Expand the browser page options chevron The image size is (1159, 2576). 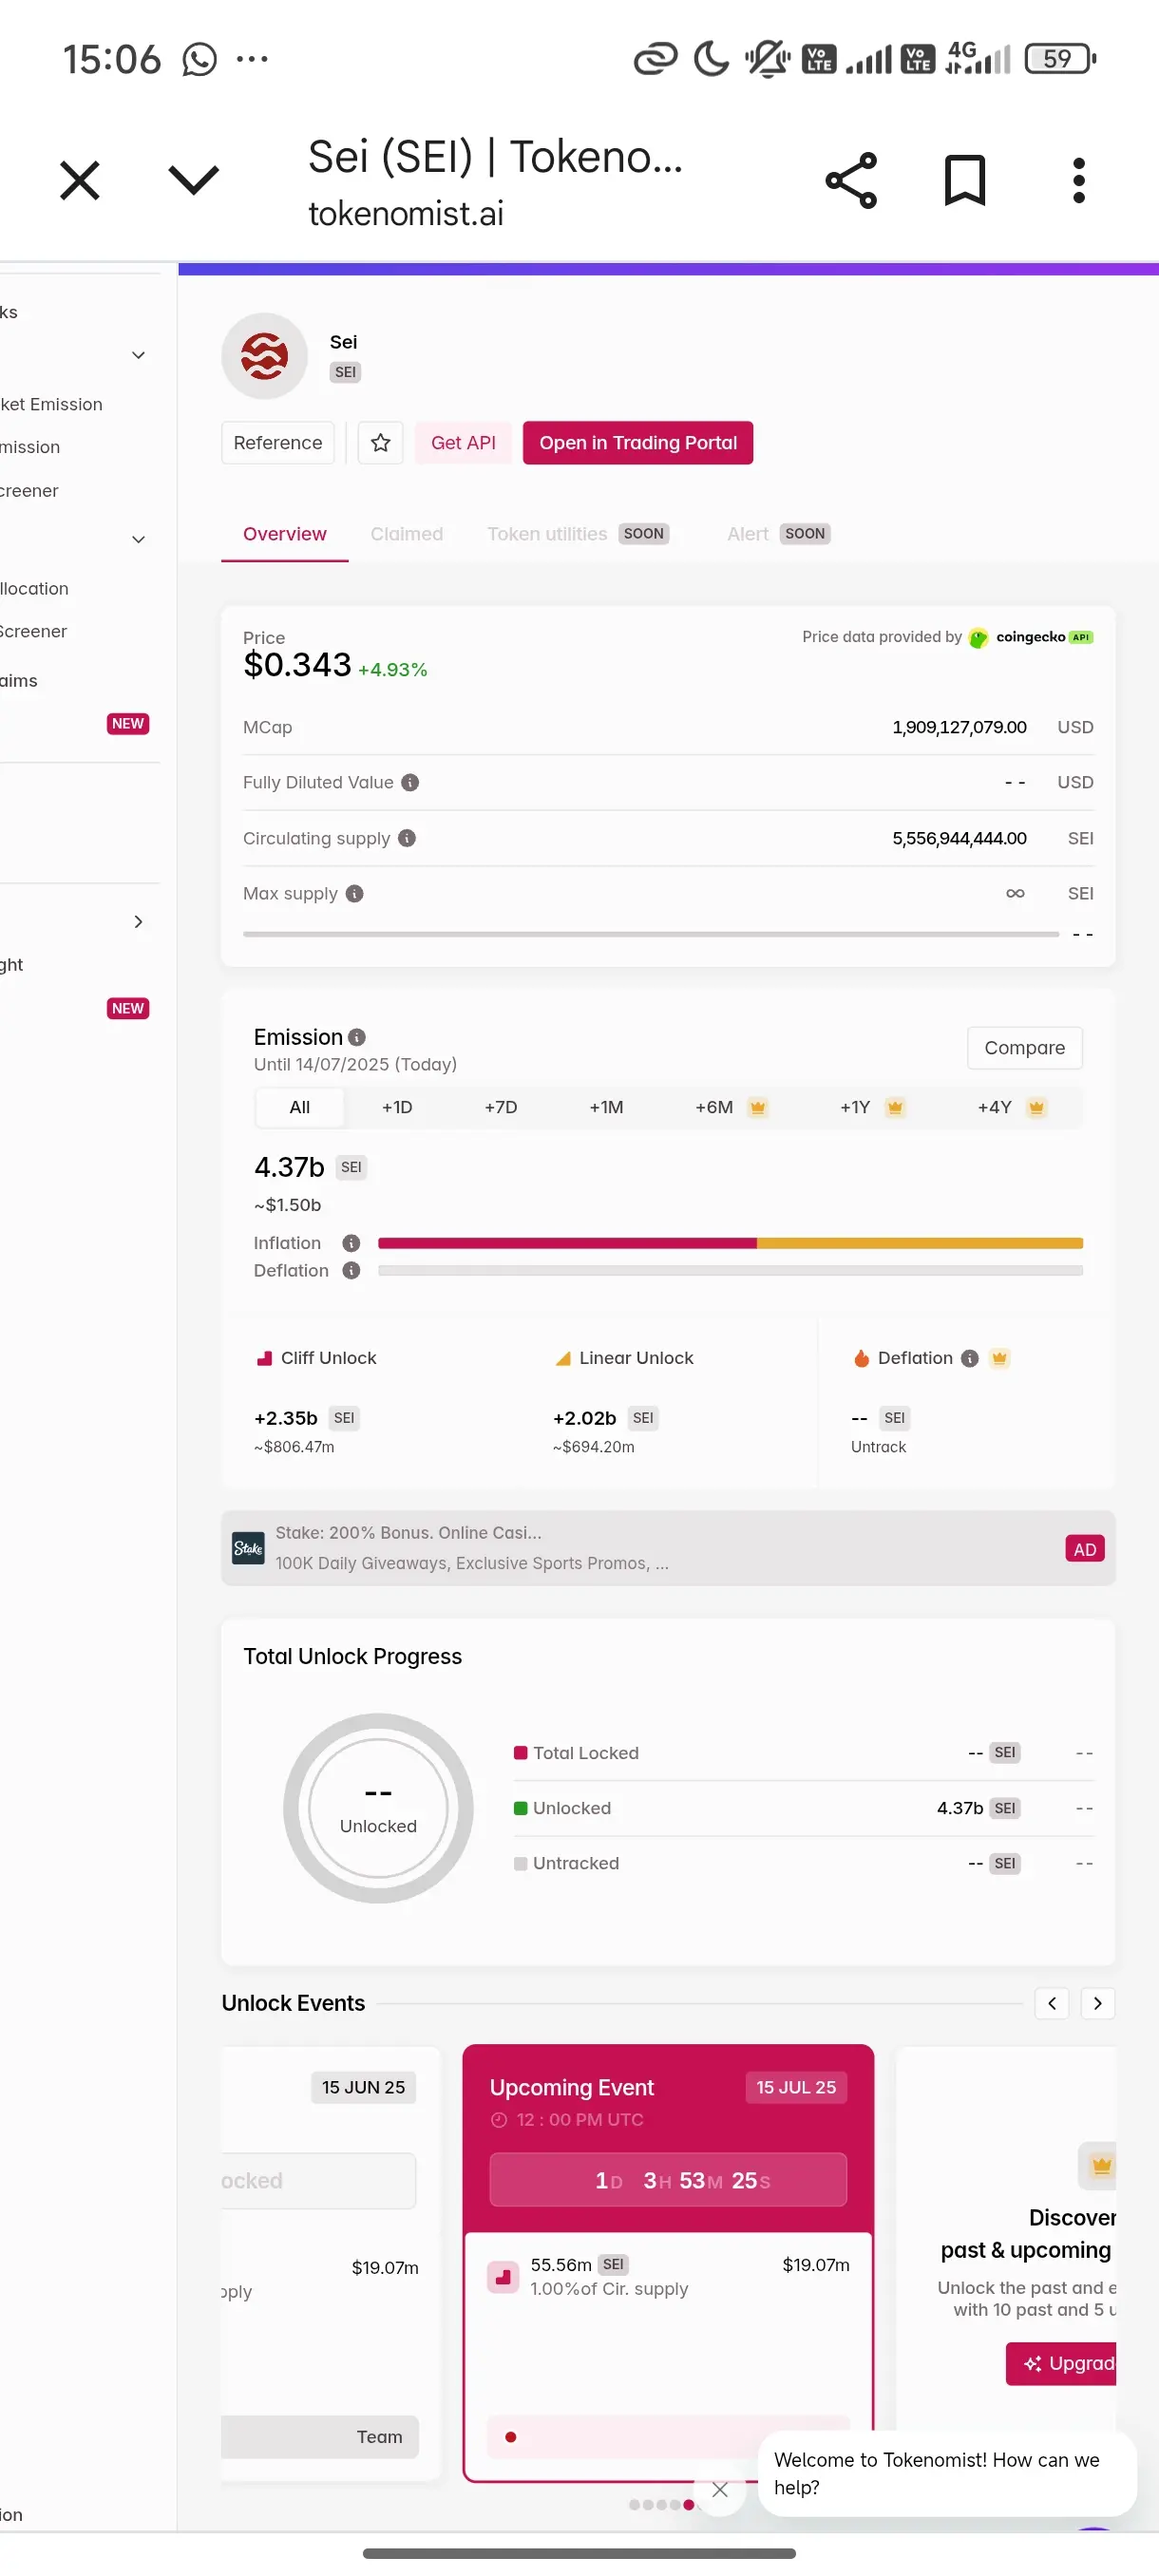(193, 181)
